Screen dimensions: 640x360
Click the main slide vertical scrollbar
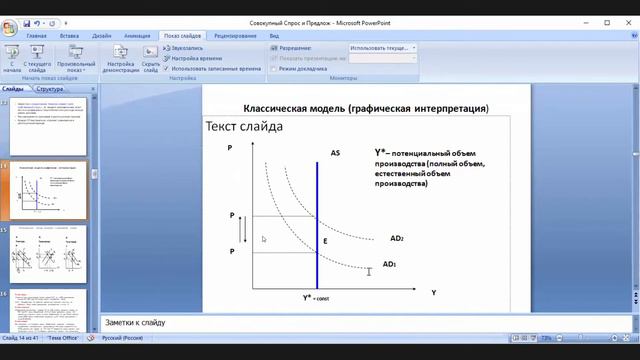(x=636, y=188)
